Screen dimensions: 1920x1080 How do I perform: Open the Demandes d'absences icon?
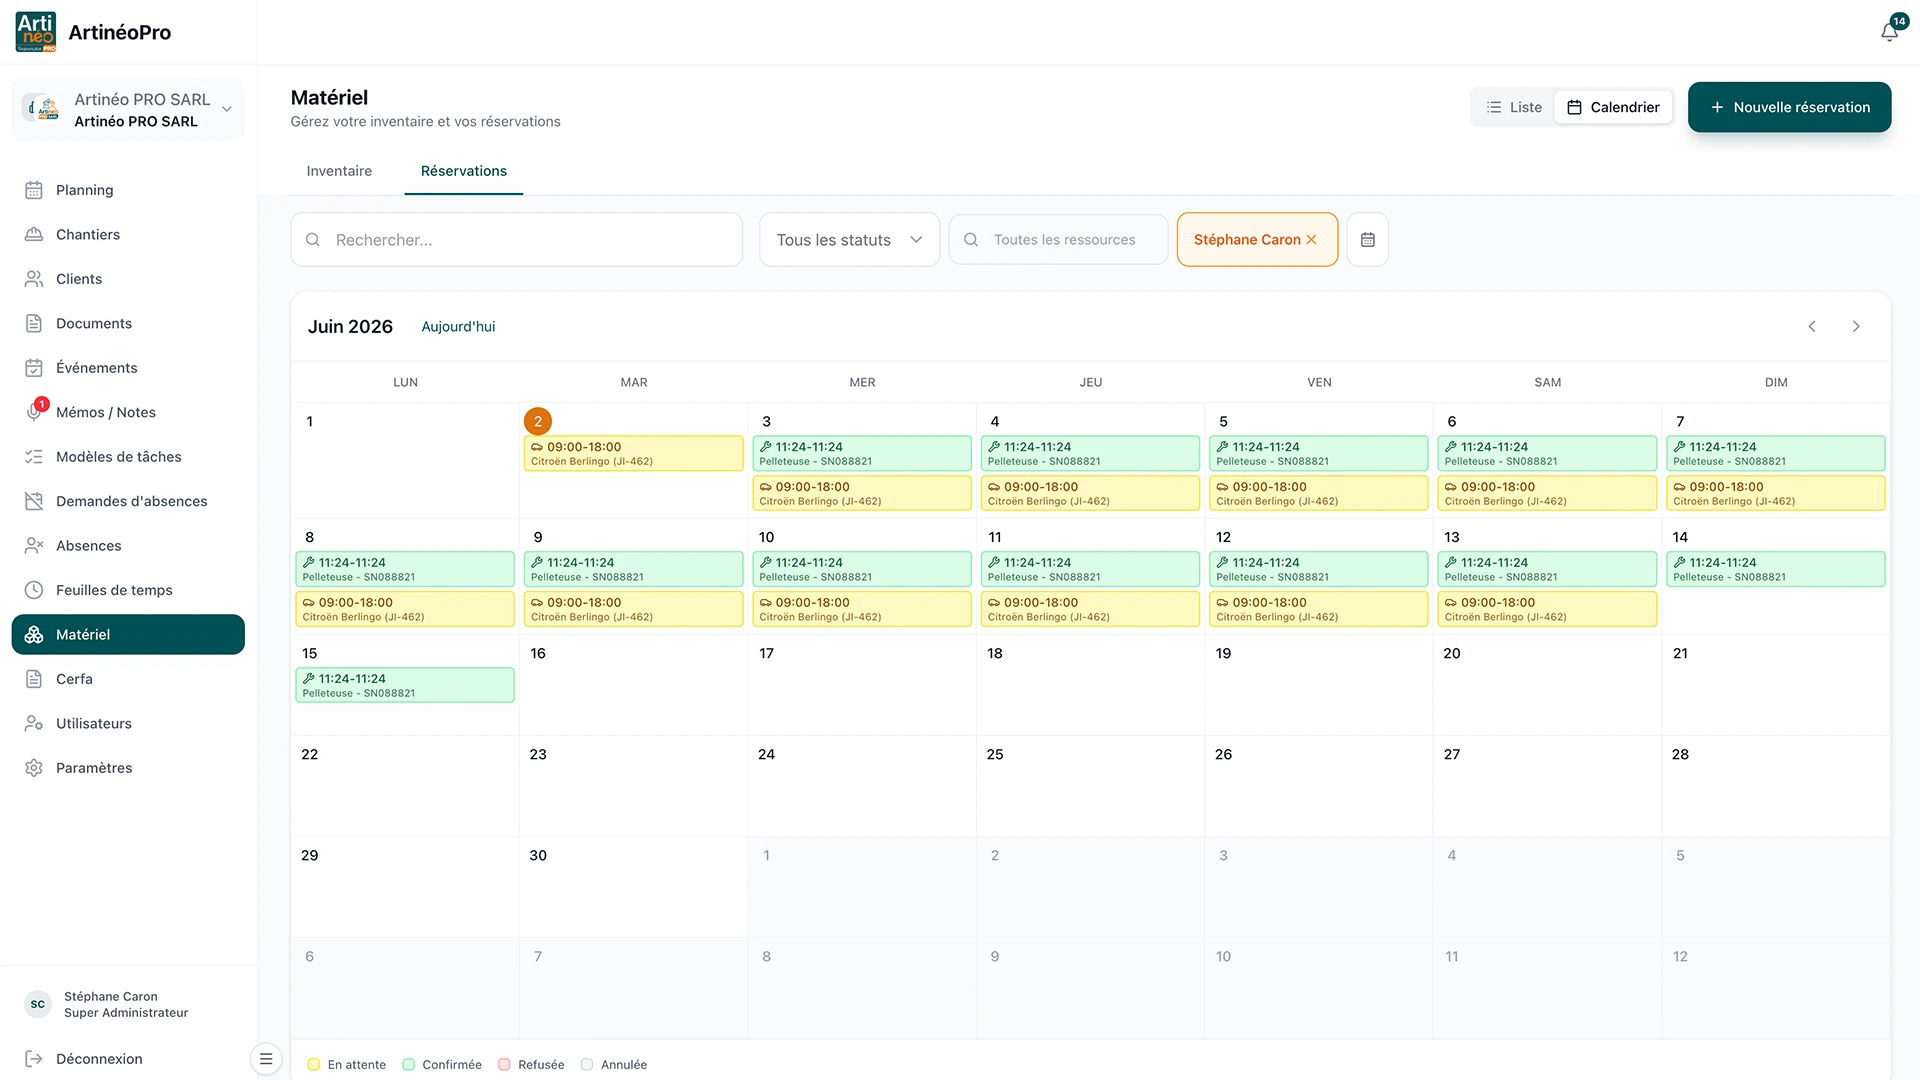point(34,501)
